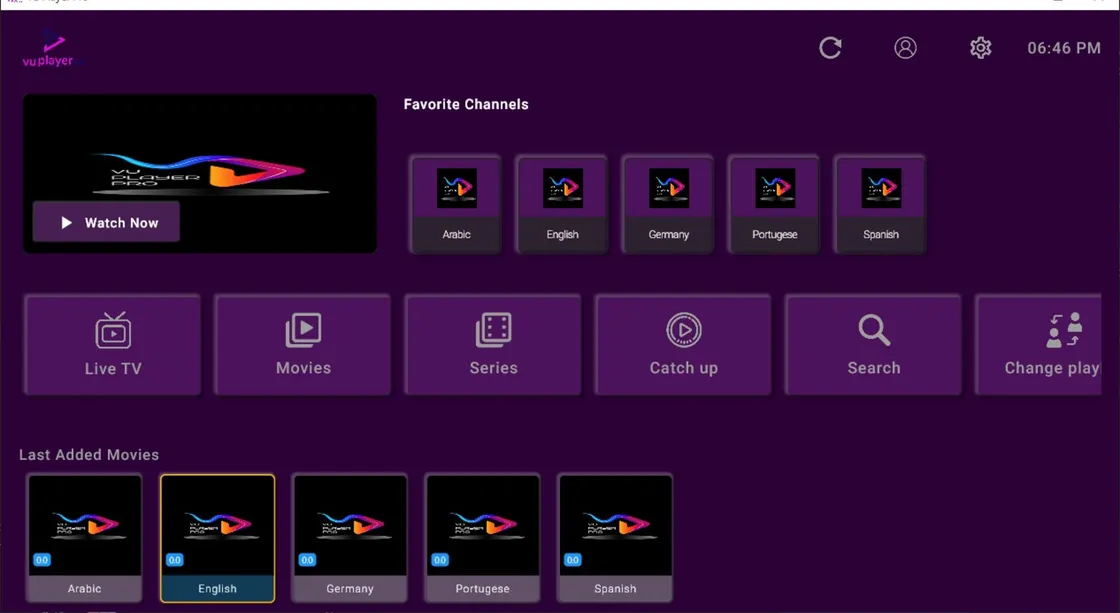Image resolution: width=1120 pixels, height=613 pixels.
Task: Click the 06:46 PM clock text
Action: click(x=1064, y=48)
